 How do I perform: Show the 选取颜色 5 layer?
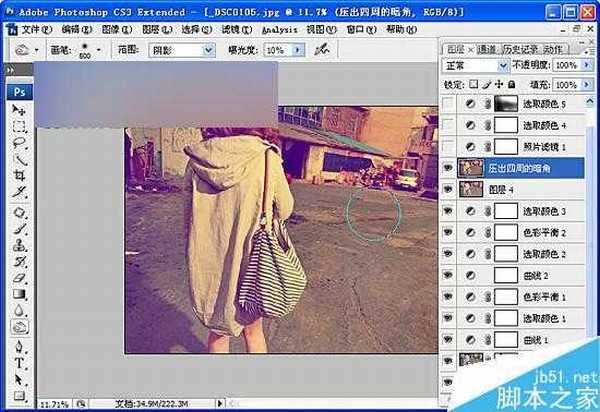point(448,104)
